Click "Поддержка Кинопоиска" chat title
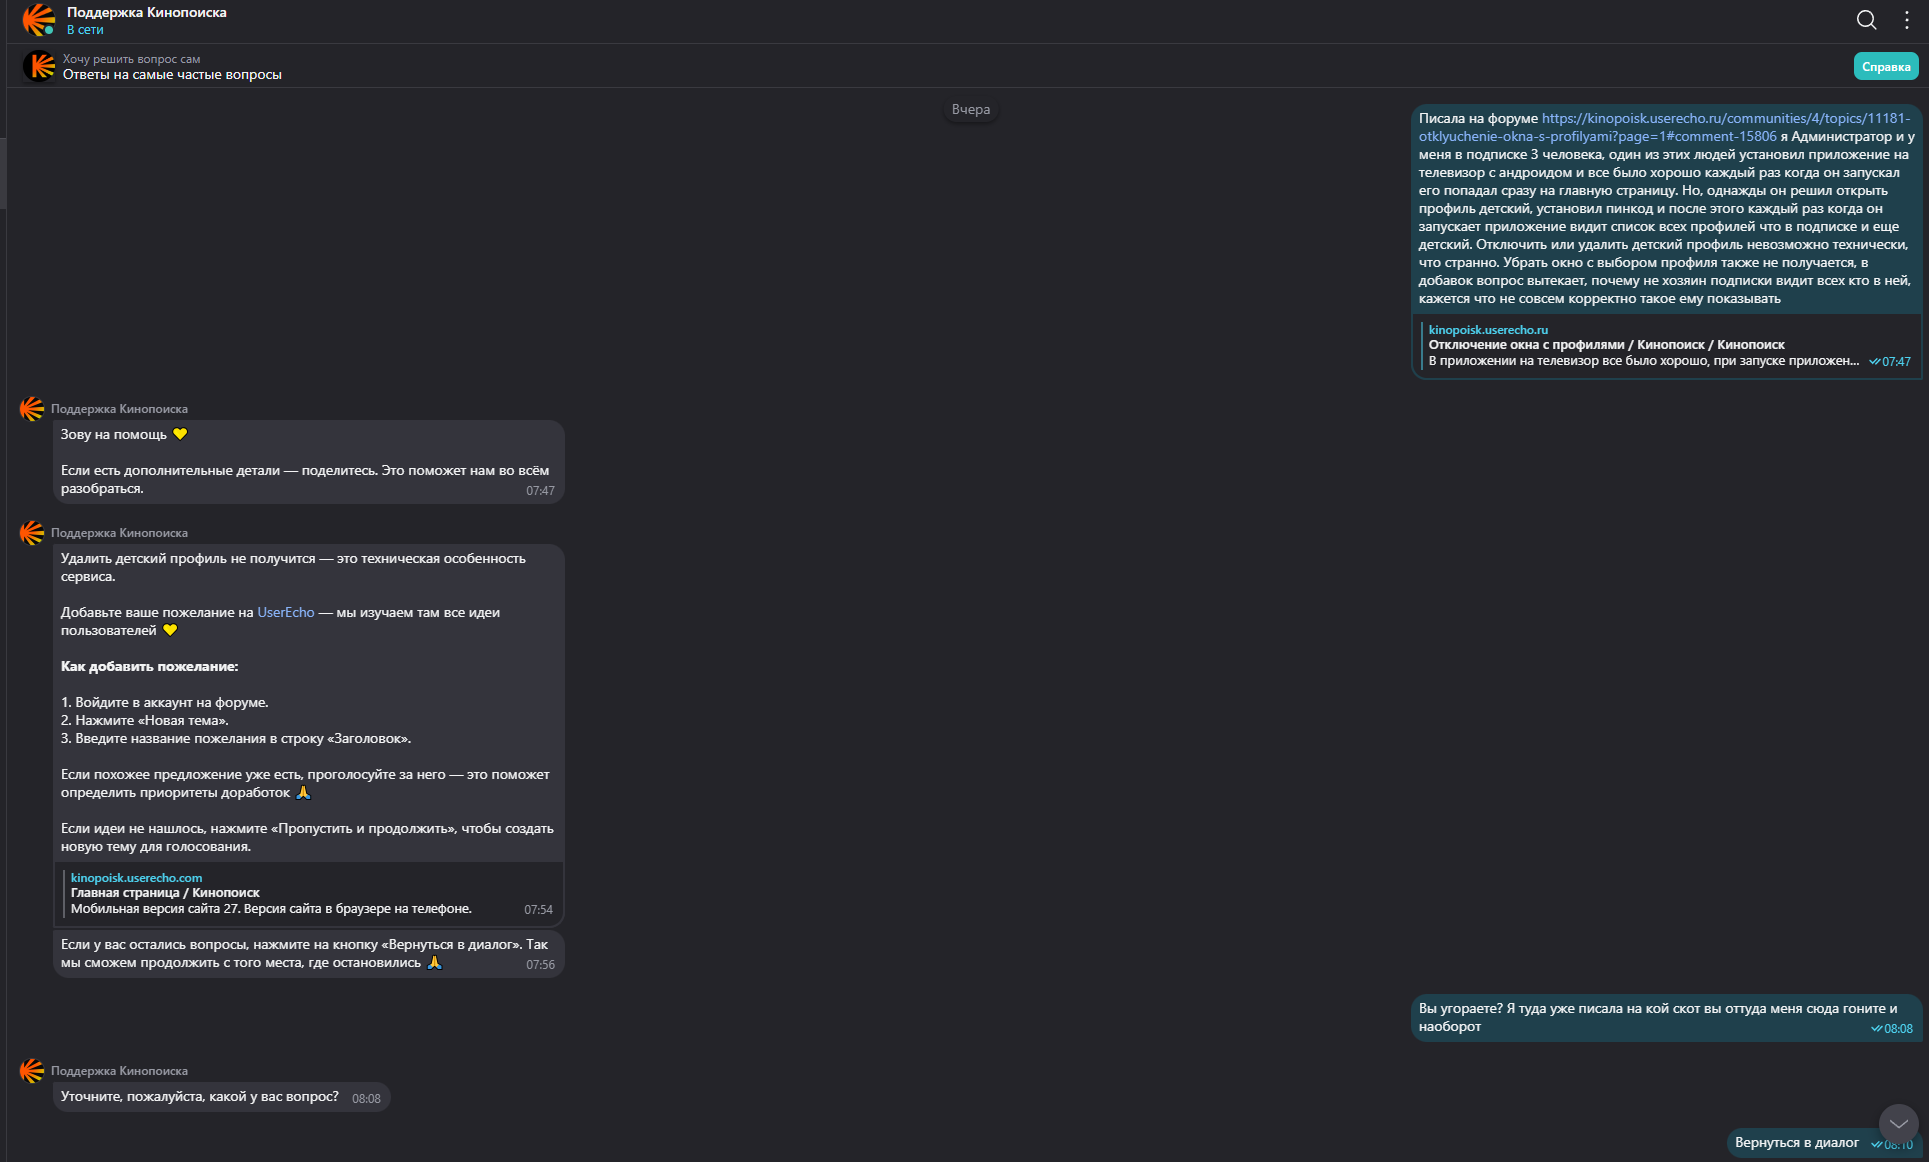 coord(147,13)
